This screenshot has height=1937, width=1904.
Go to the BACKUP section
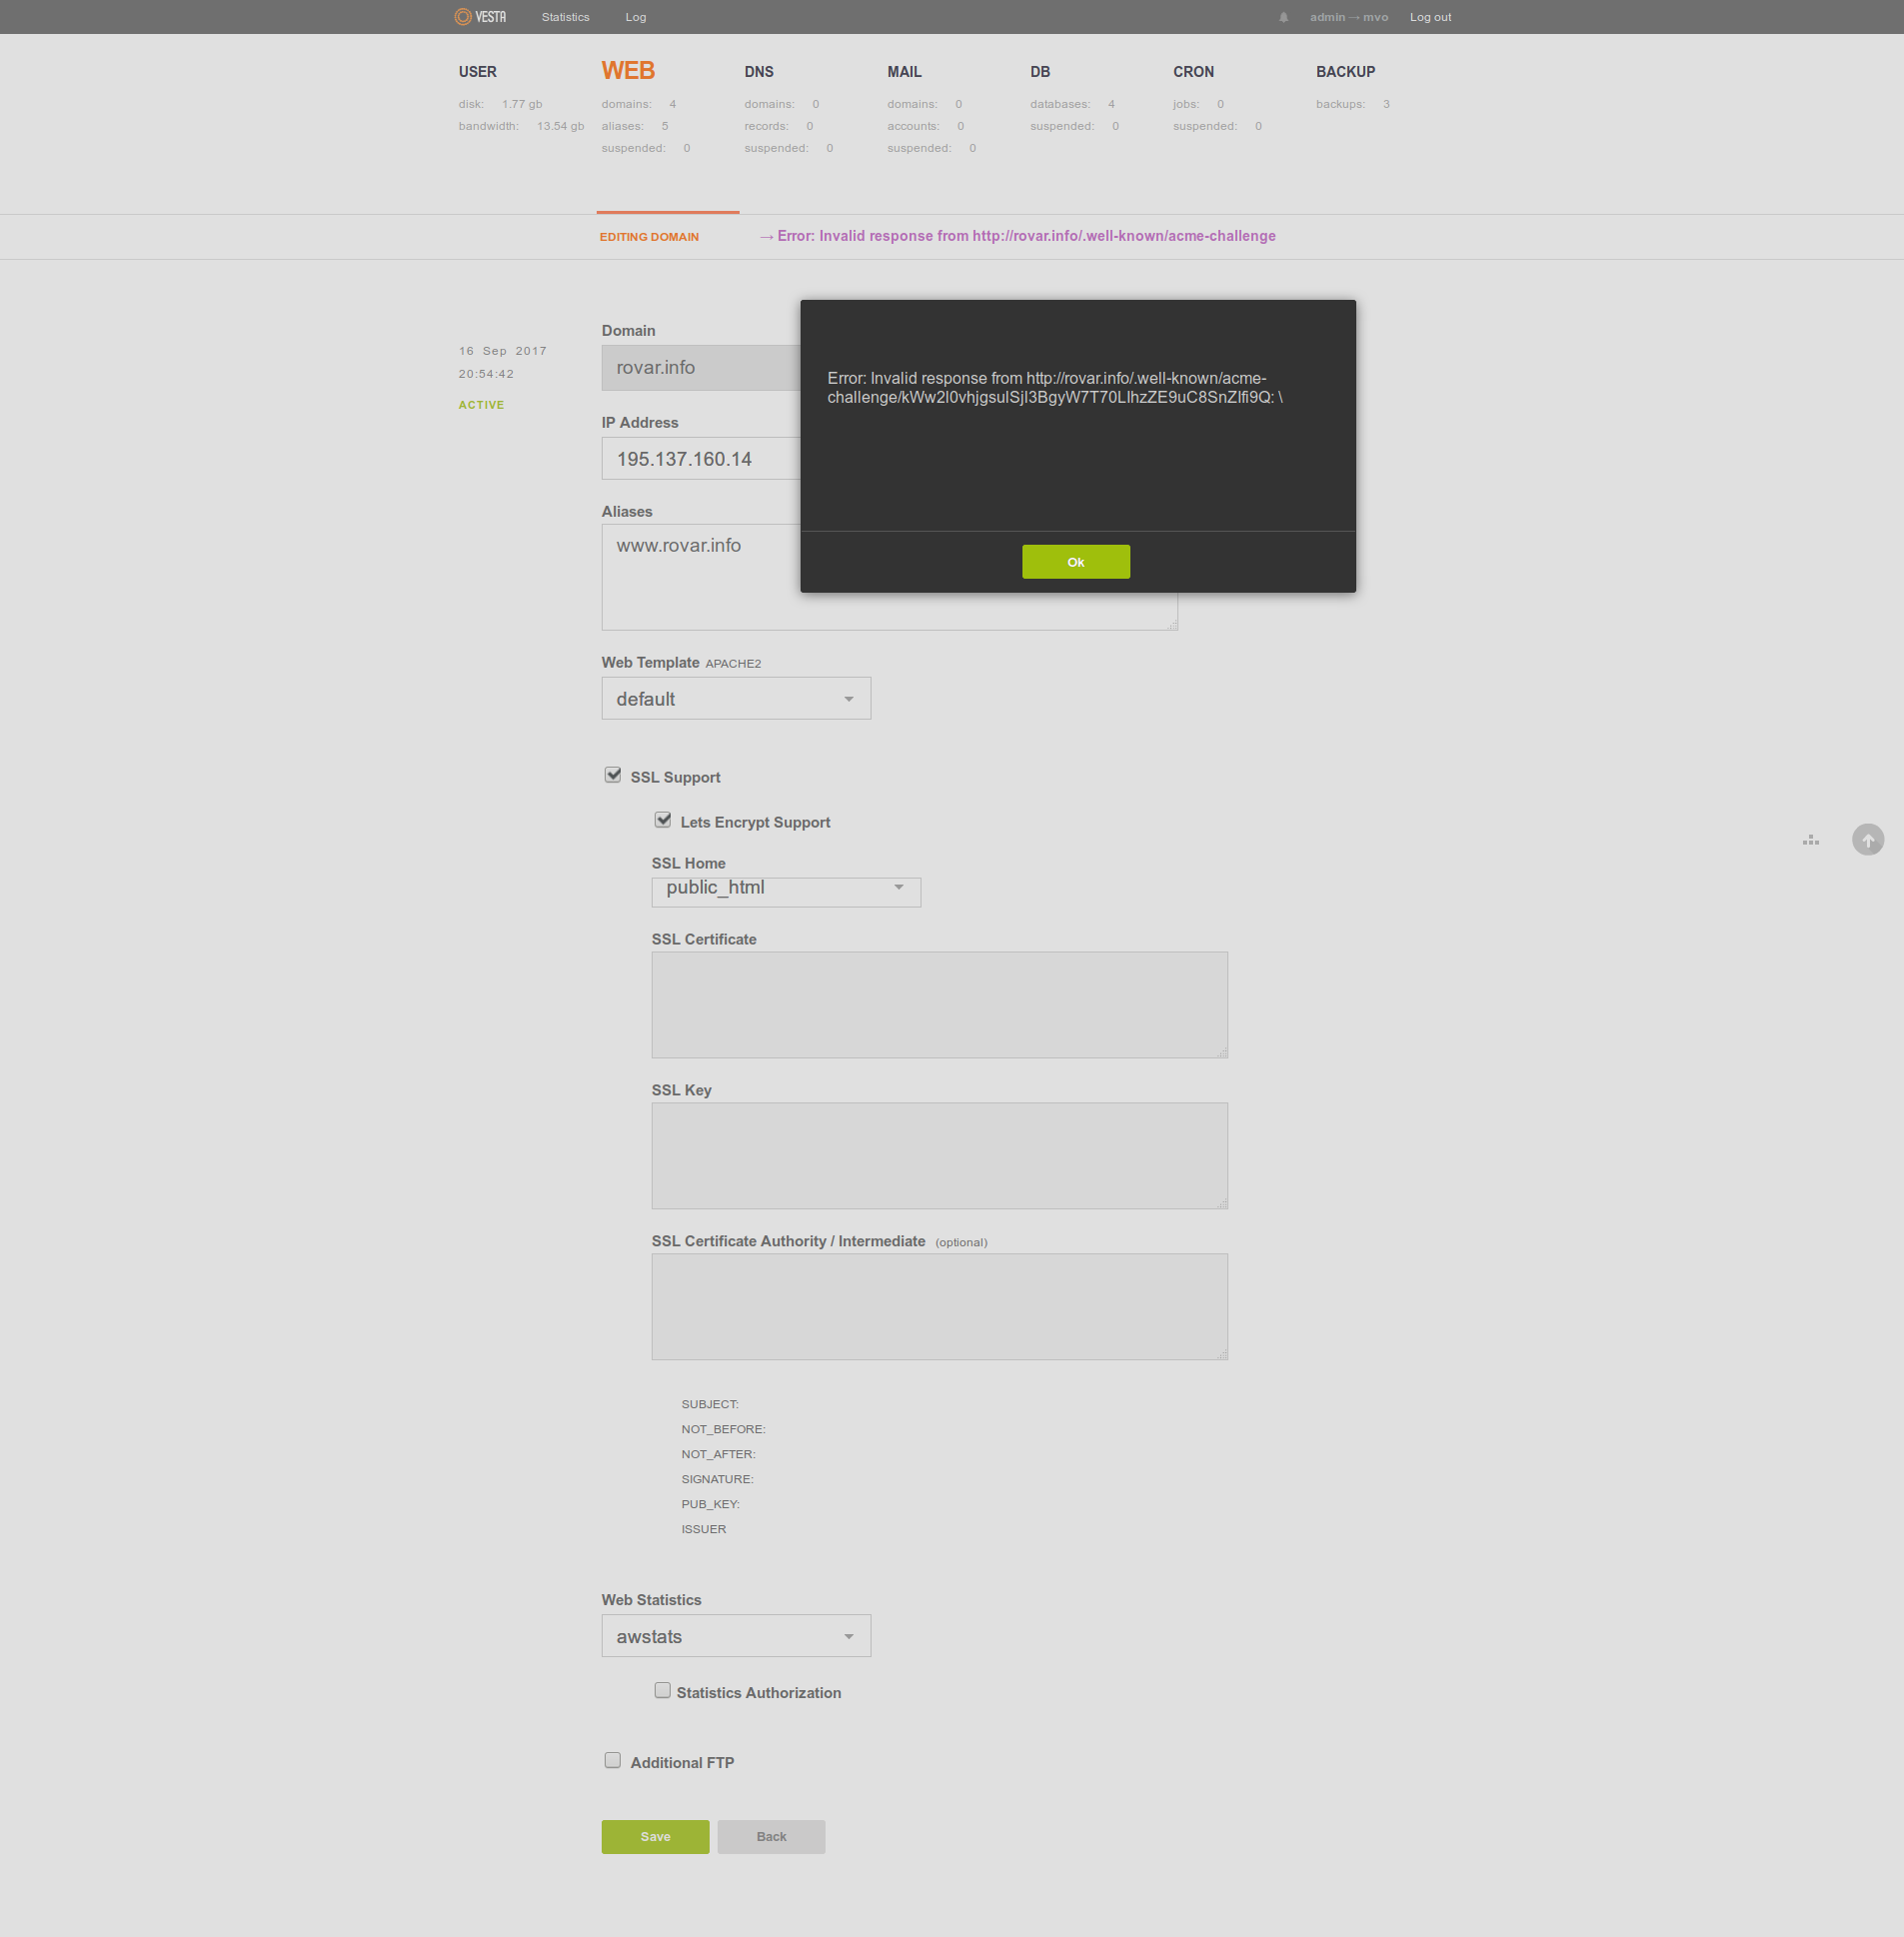point(1345,71)
